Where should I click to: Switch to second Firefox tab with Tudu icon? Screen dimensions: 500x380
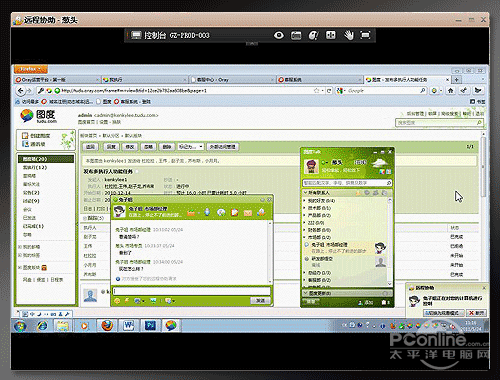pos(144,80)
